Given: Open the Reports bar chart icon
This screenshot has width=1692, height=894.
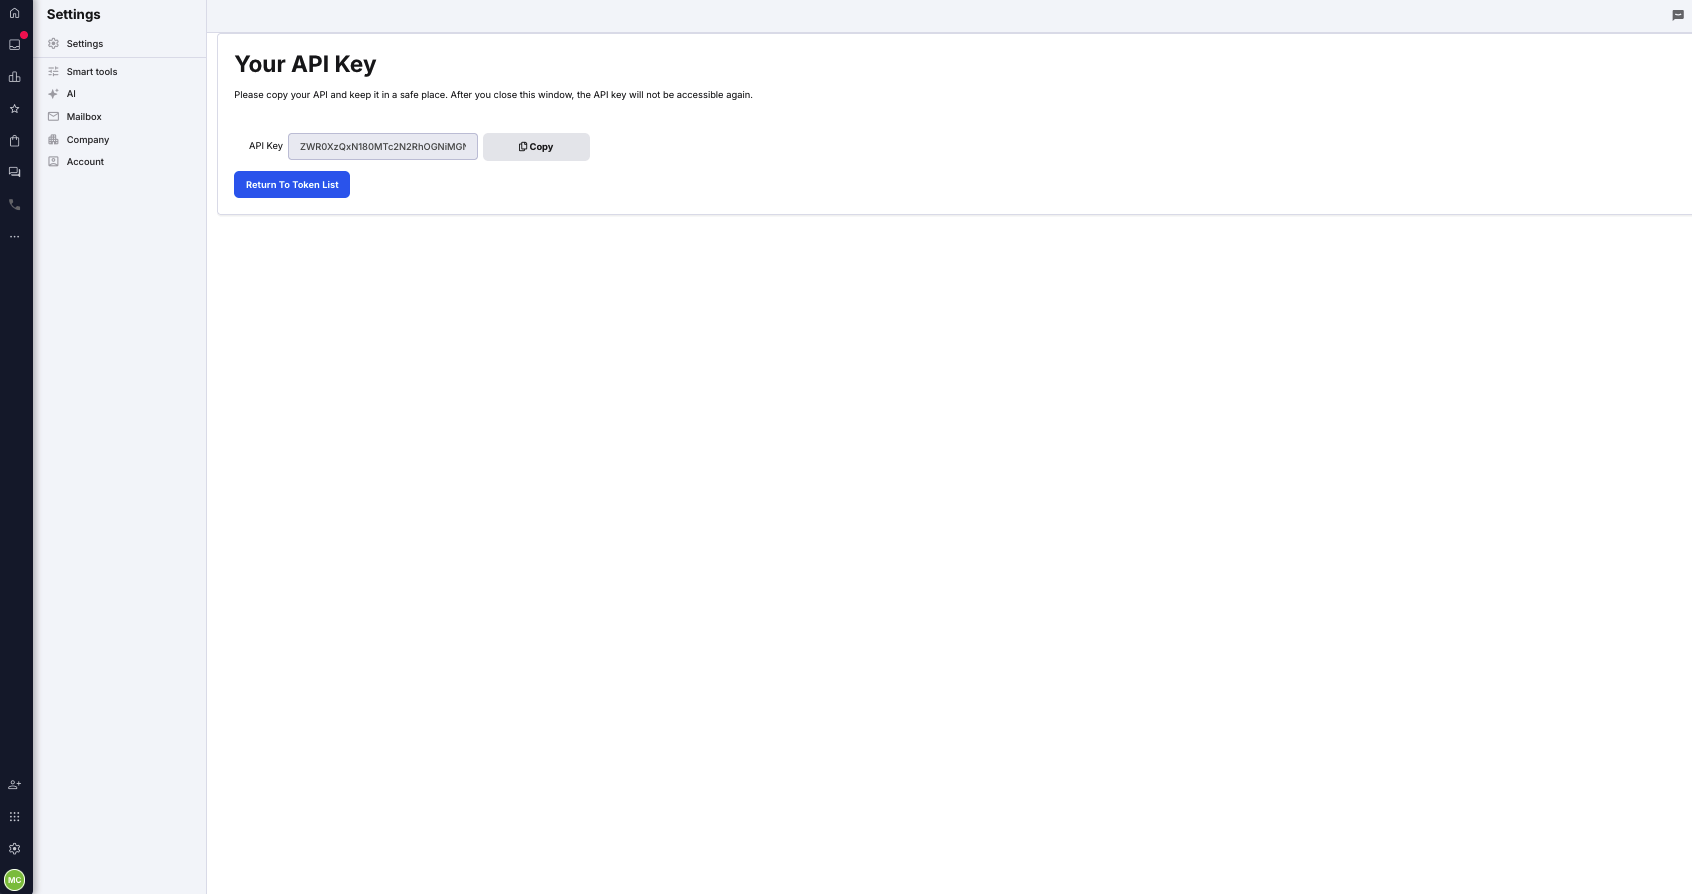Looking at the screenshot, I should click(14, 77).
